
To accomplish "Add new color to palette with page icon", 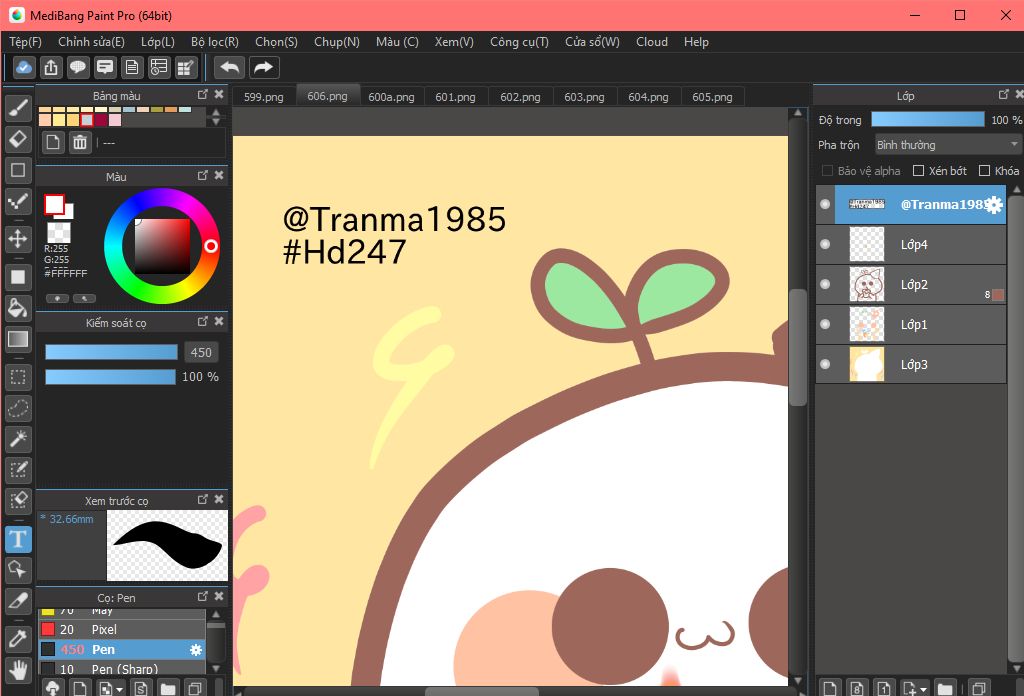I will [53, 142].
